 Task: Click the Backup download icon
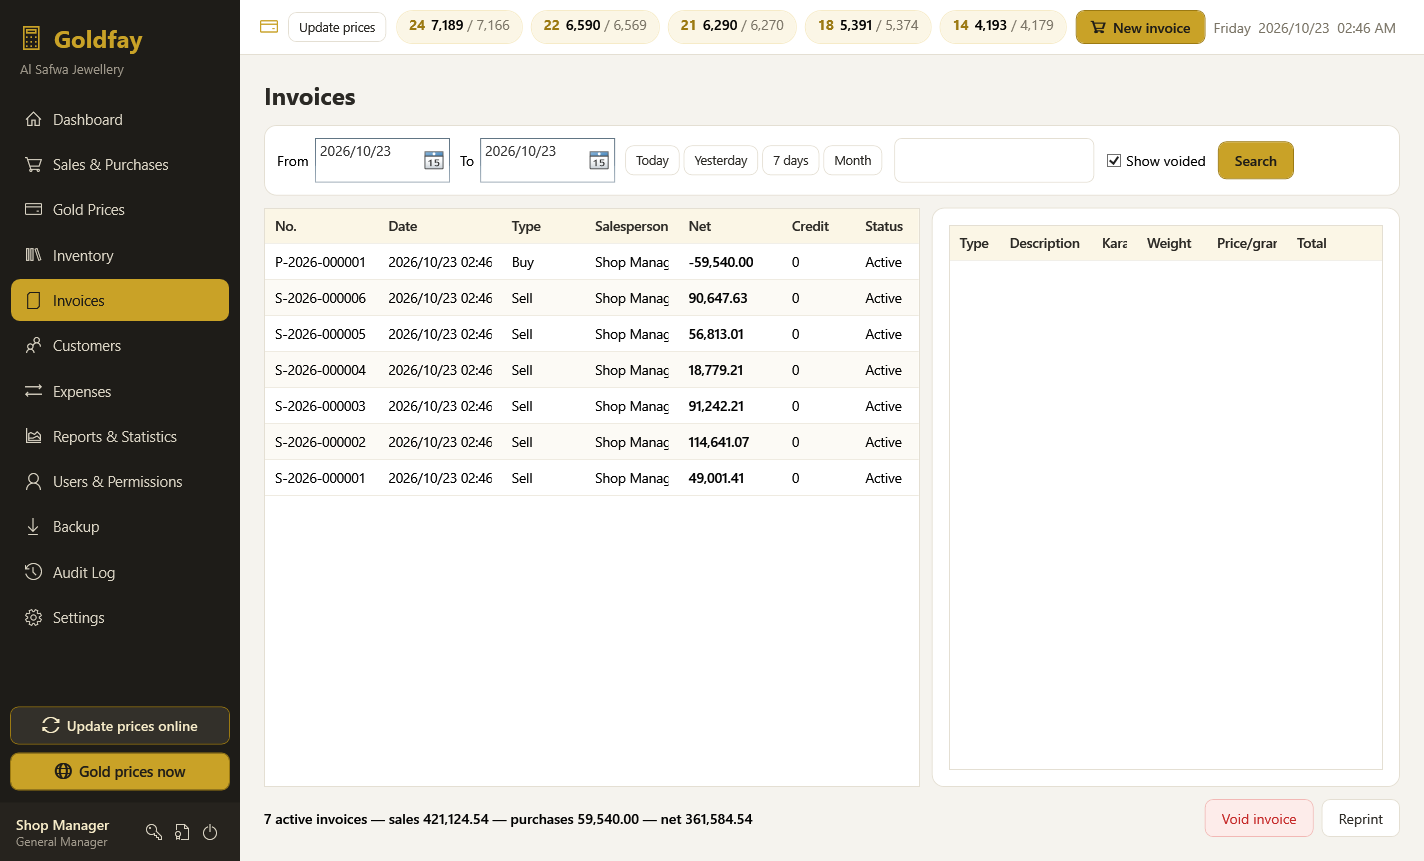click(34, 526)
